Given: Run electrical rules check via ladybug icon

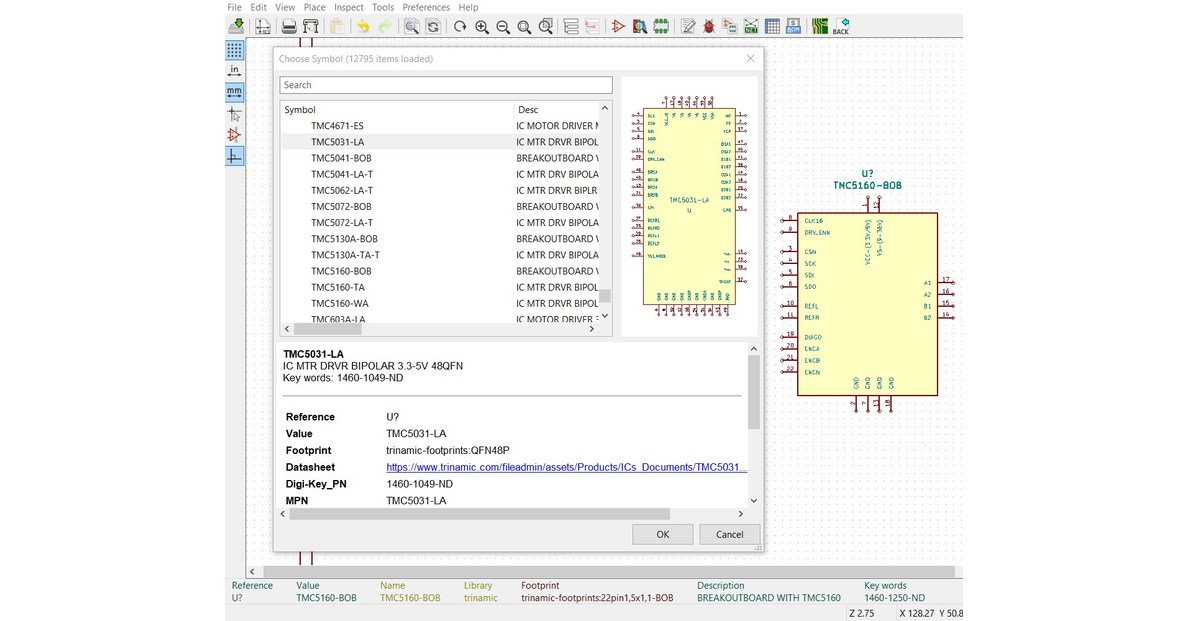Looking at the screenshot, I should [x=708, y=26].
